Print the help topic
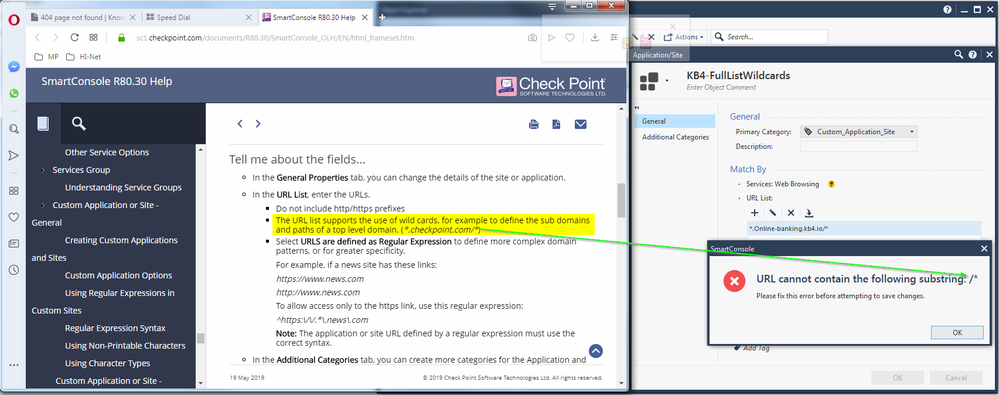 tap(534, 124)
